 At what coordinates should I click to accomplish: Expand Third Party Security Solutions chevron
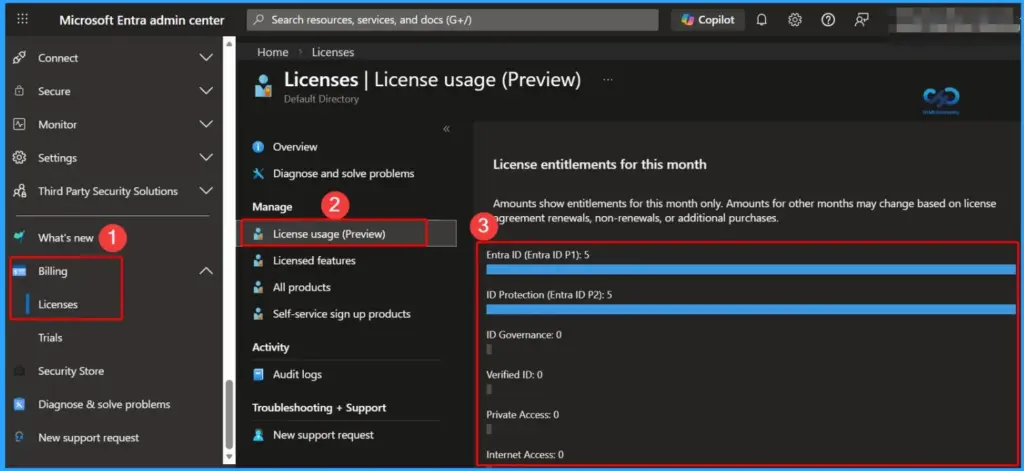click(x=206, y=191)
